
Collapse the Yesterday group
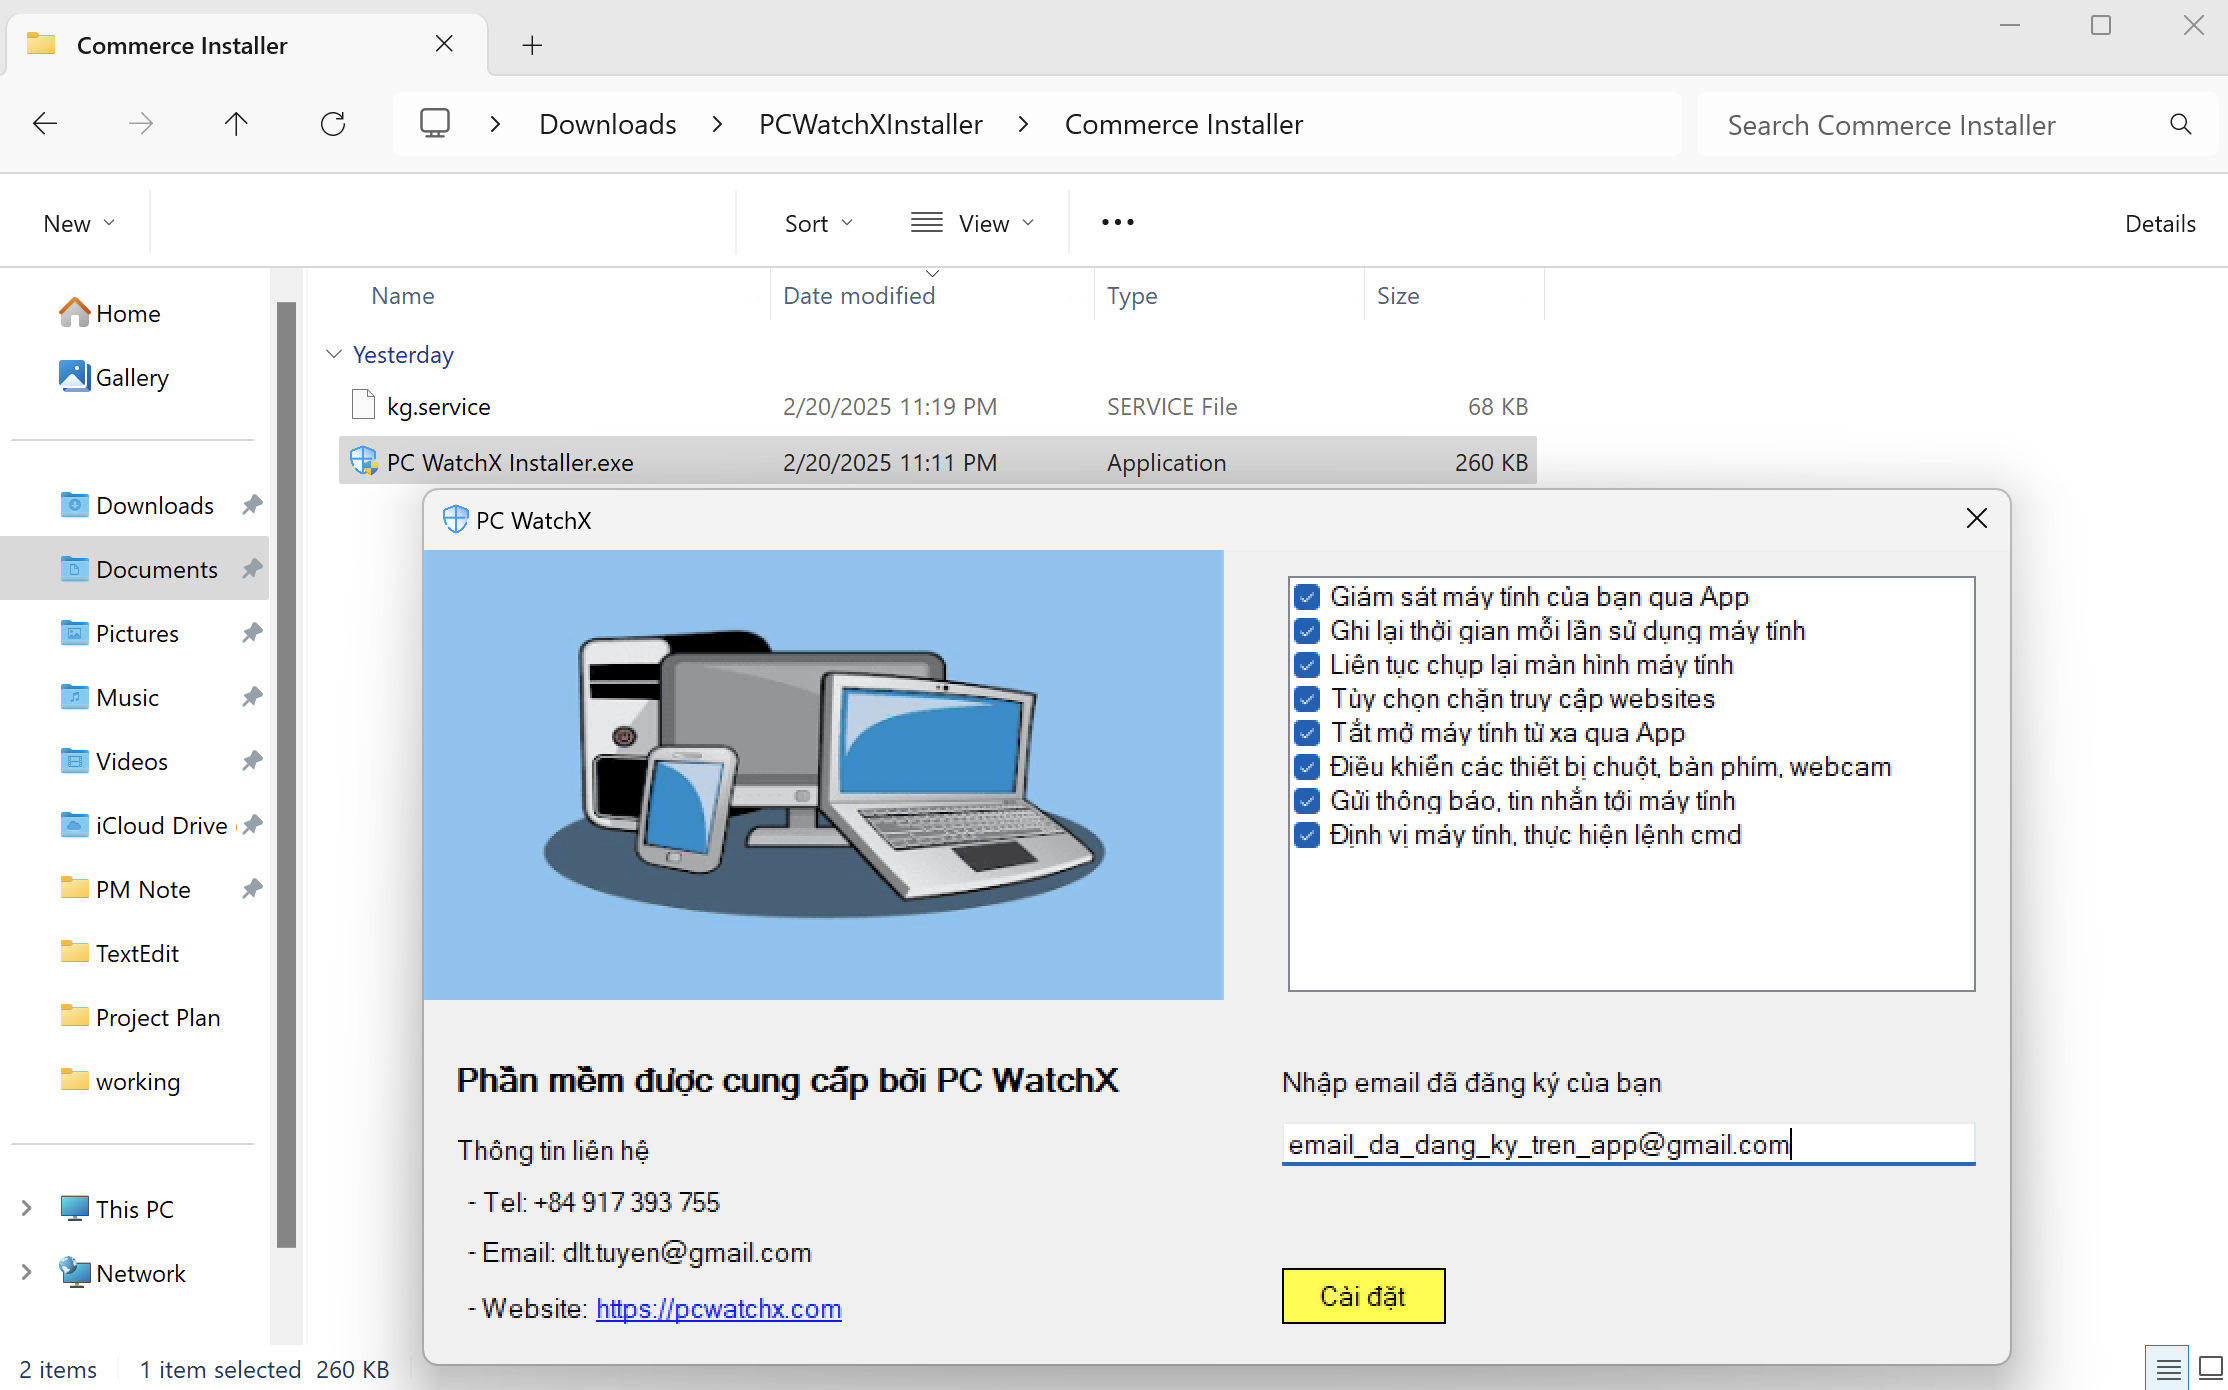click(x=334, y=354)
